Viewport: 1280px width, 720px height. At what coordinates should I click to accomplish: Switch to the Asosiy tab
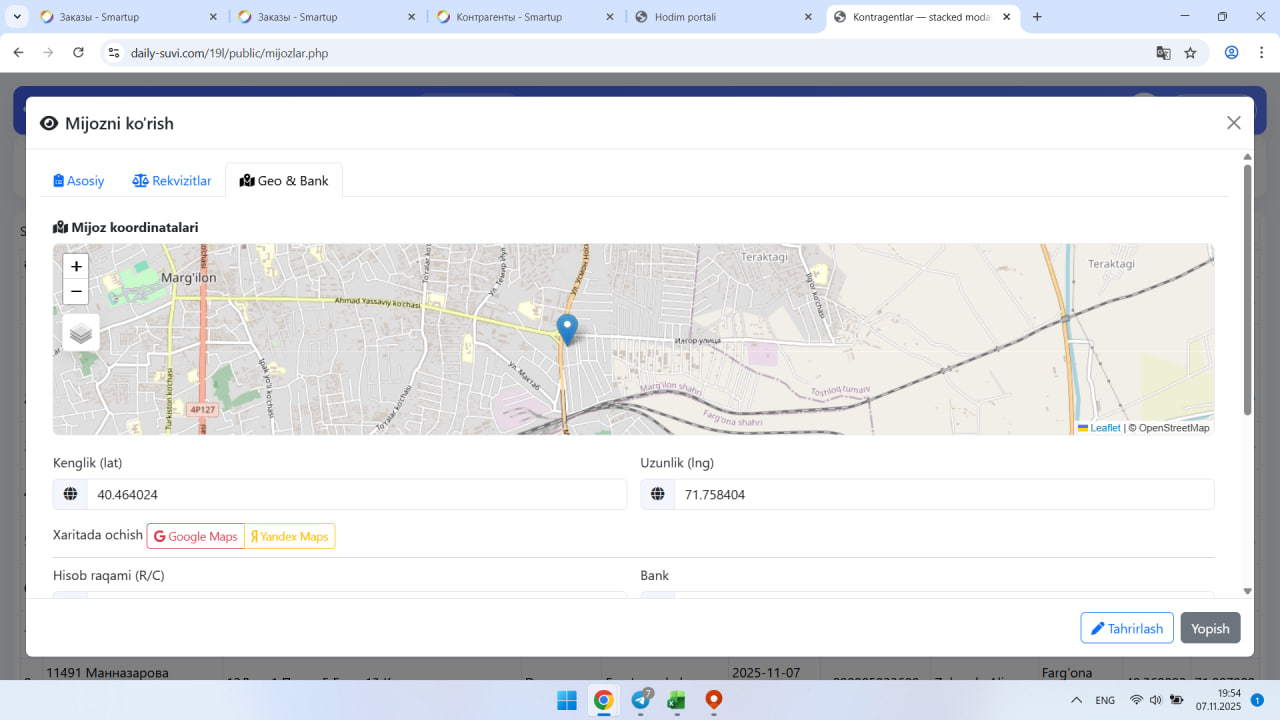tap(79, 181)
